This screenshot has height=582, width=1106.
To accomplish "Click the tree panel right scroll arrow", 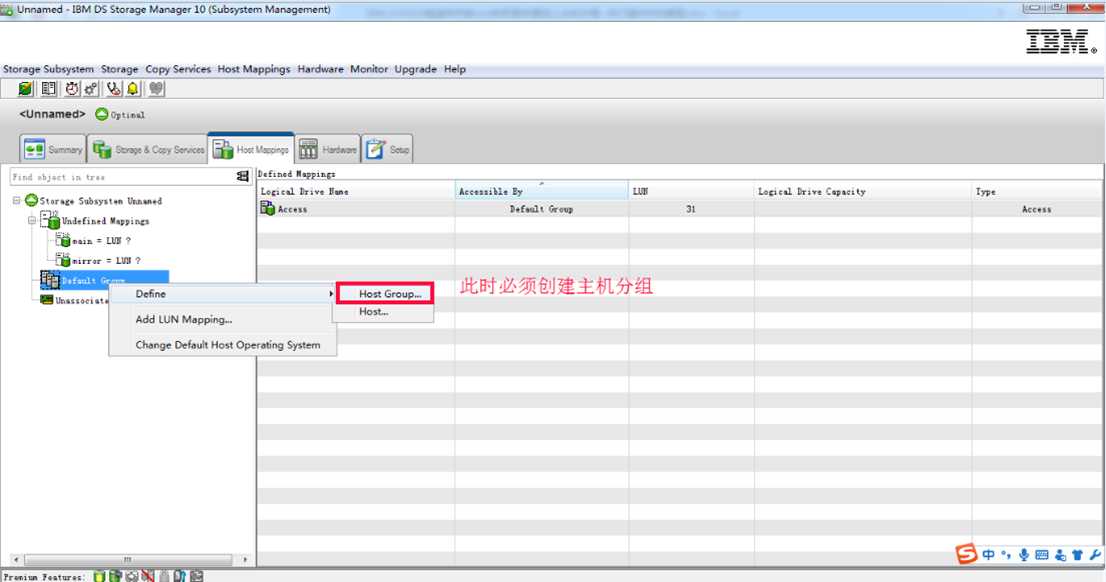I will point(245,559).
